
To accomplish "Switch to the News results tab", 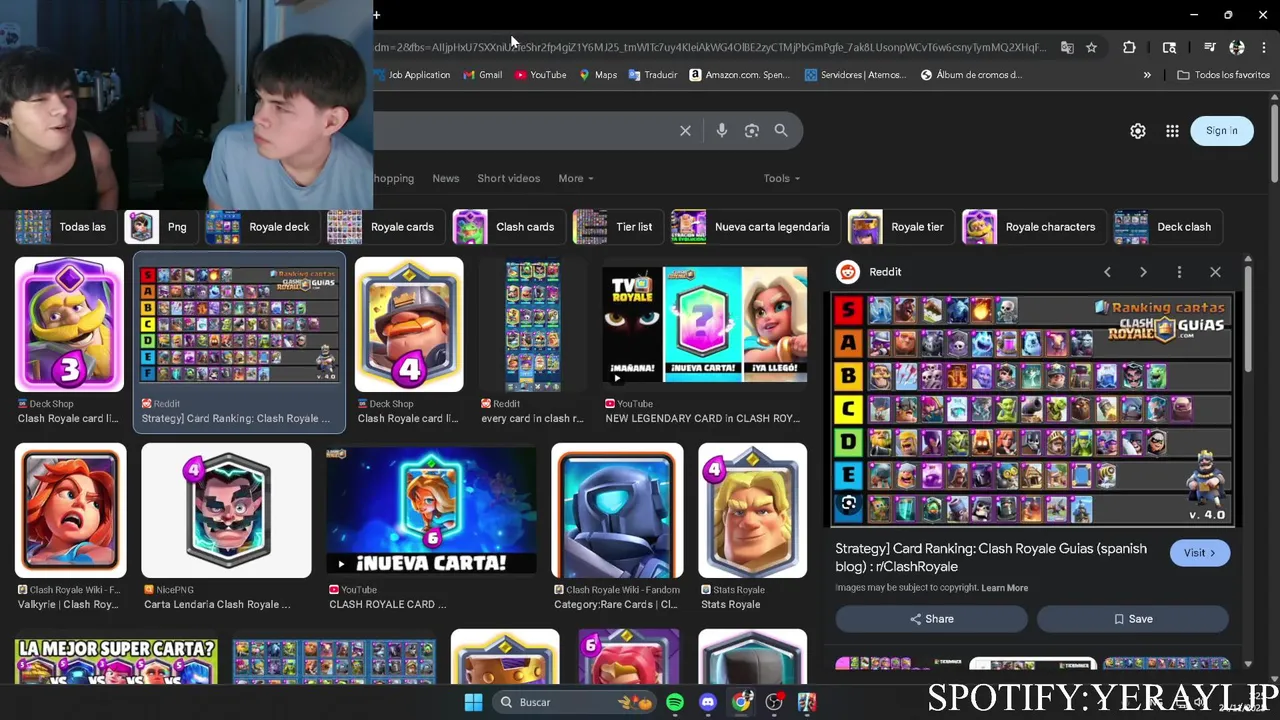I will coord(446,178).
